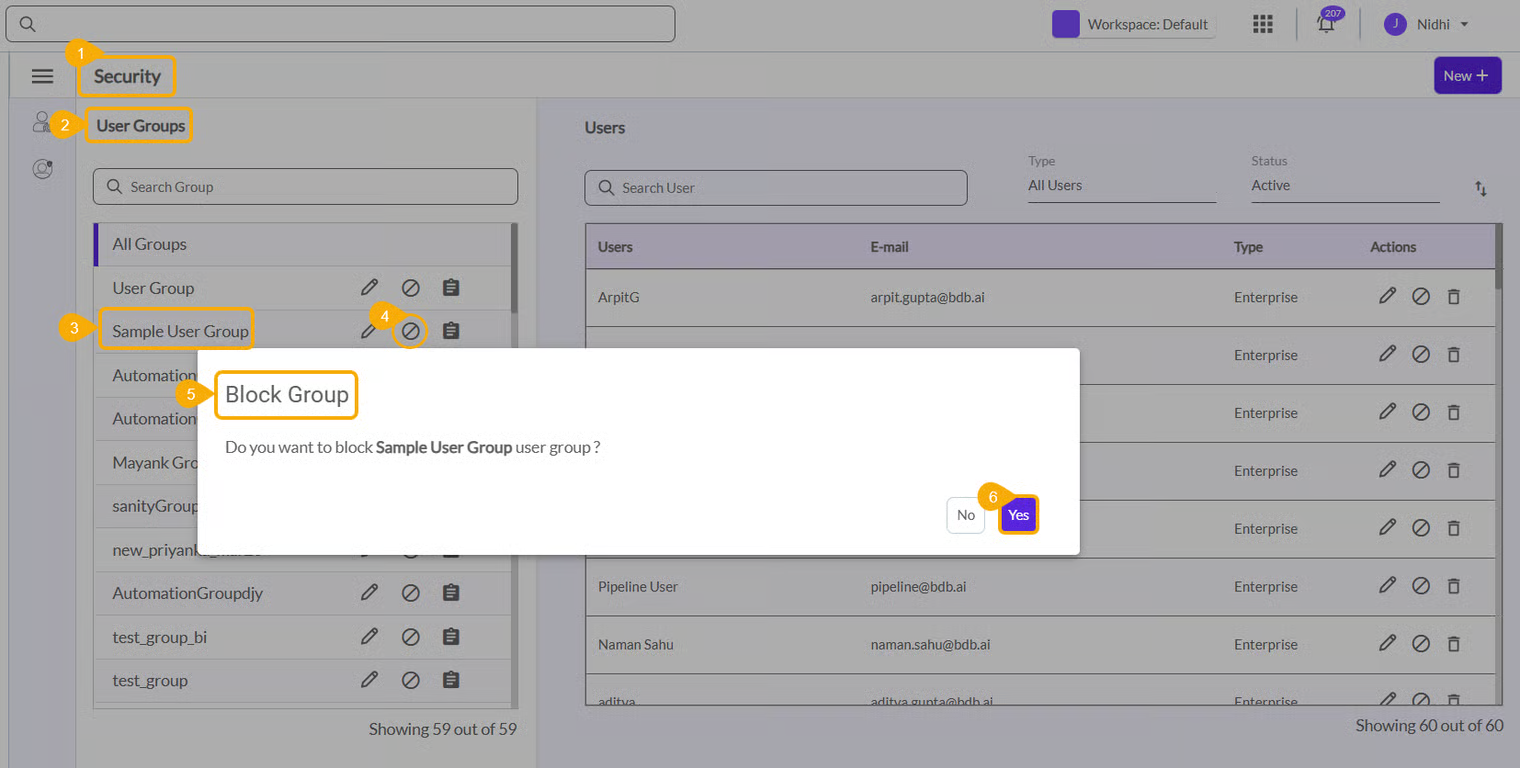Click the New button

1466,76
